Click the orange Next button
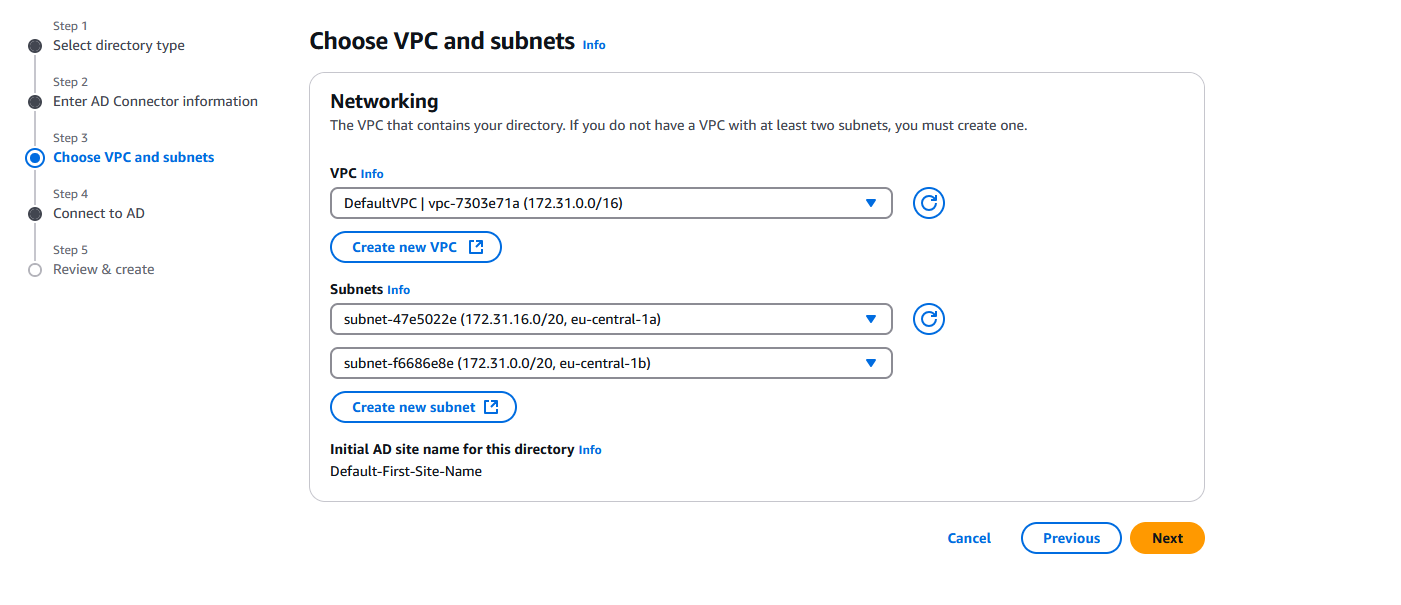Screen dimensions: 1401x605 pyautogui.click(x=1166, y=538)
